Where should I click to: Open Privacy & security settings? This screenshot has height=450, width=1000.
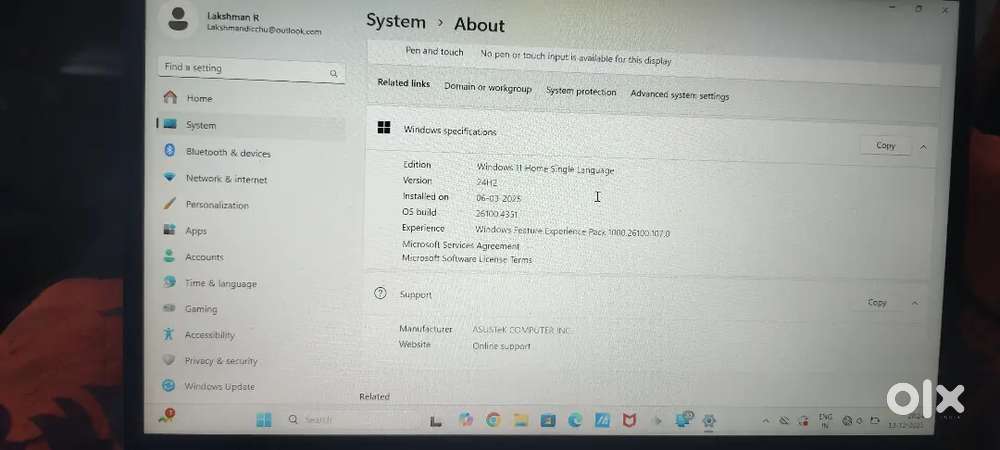tap(220, 361)
